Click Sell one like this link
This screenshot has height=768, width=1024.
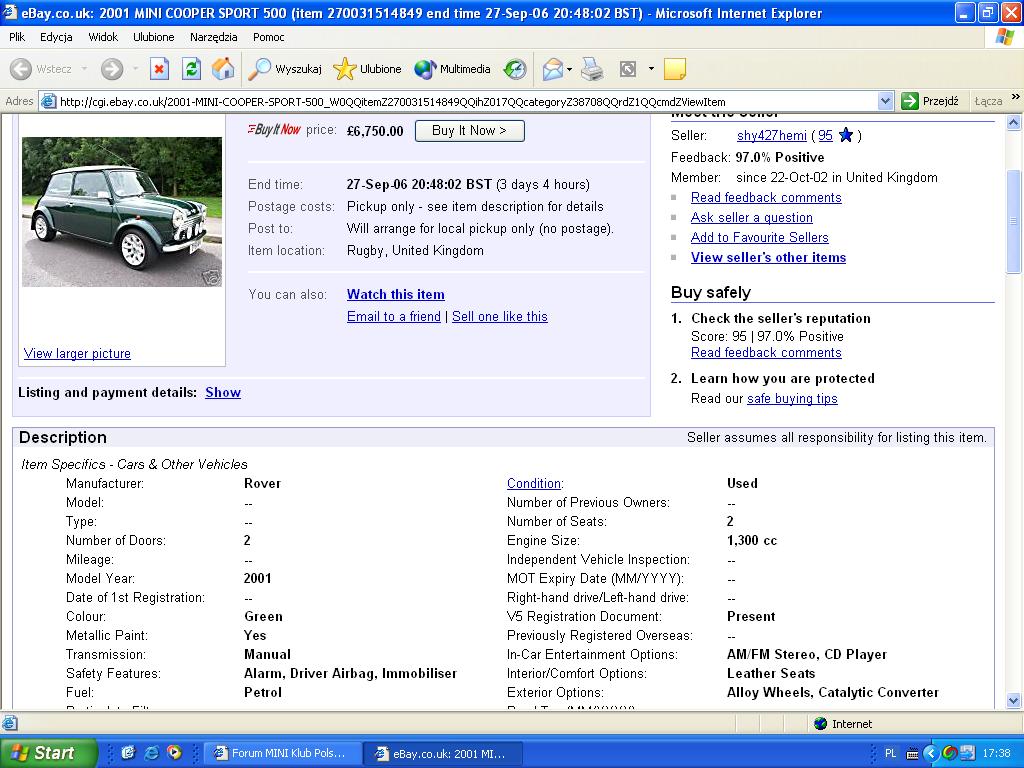500,317
